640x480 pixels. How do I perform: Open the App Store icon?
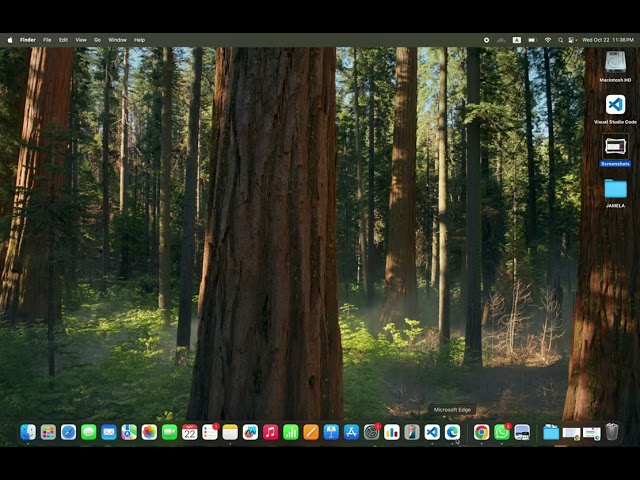(351, 432)
